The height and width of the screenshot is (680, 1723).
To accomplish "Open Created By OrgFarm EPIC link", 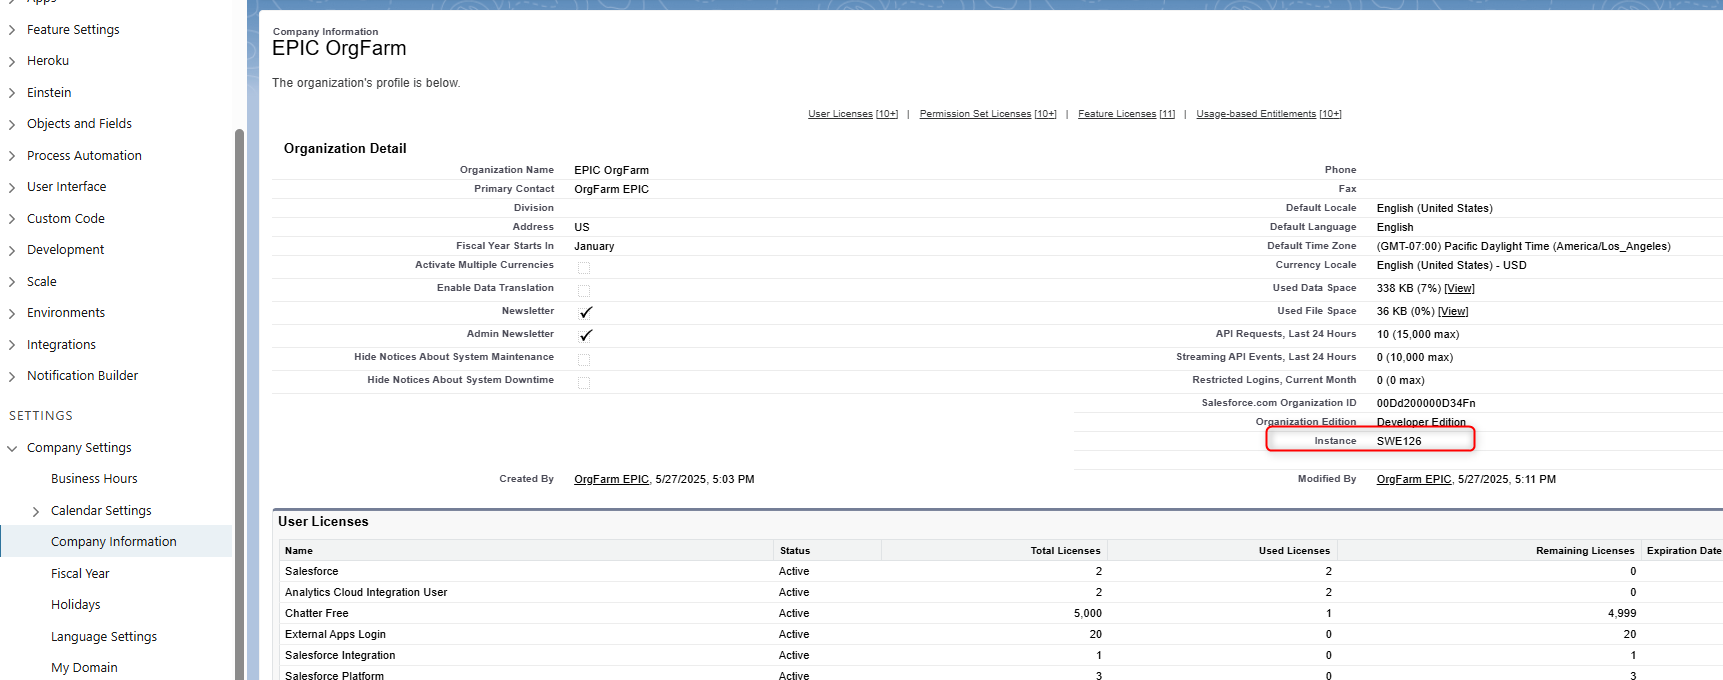I will [x=611, y=480].
